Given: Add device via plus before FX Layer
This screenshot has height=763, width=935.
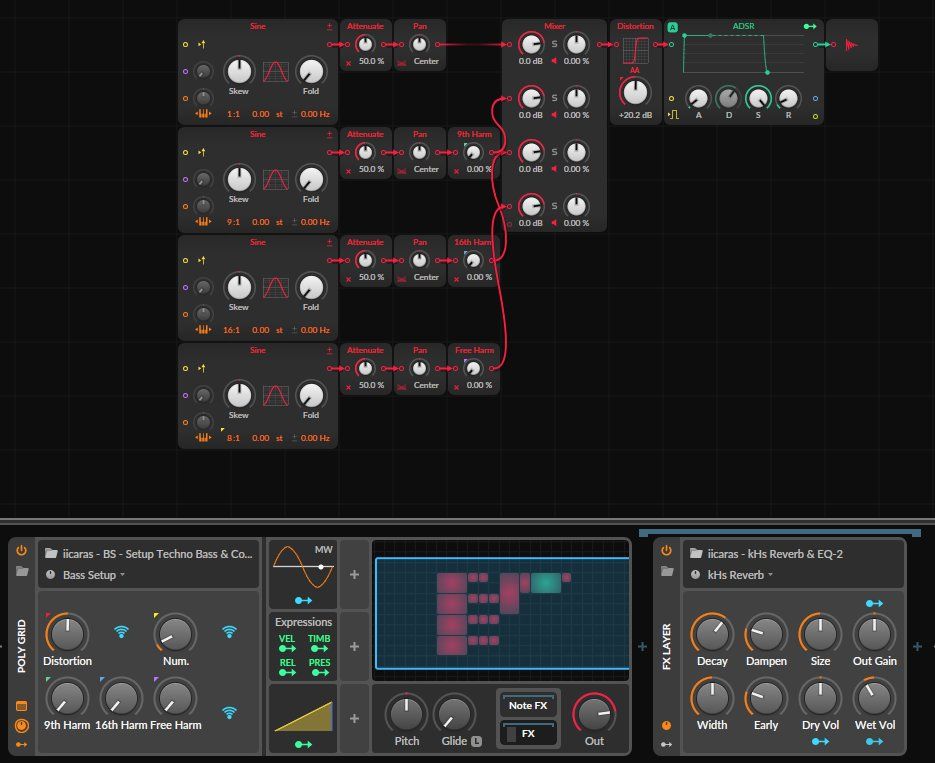Looking at the screenshot, I should [642, 646].
